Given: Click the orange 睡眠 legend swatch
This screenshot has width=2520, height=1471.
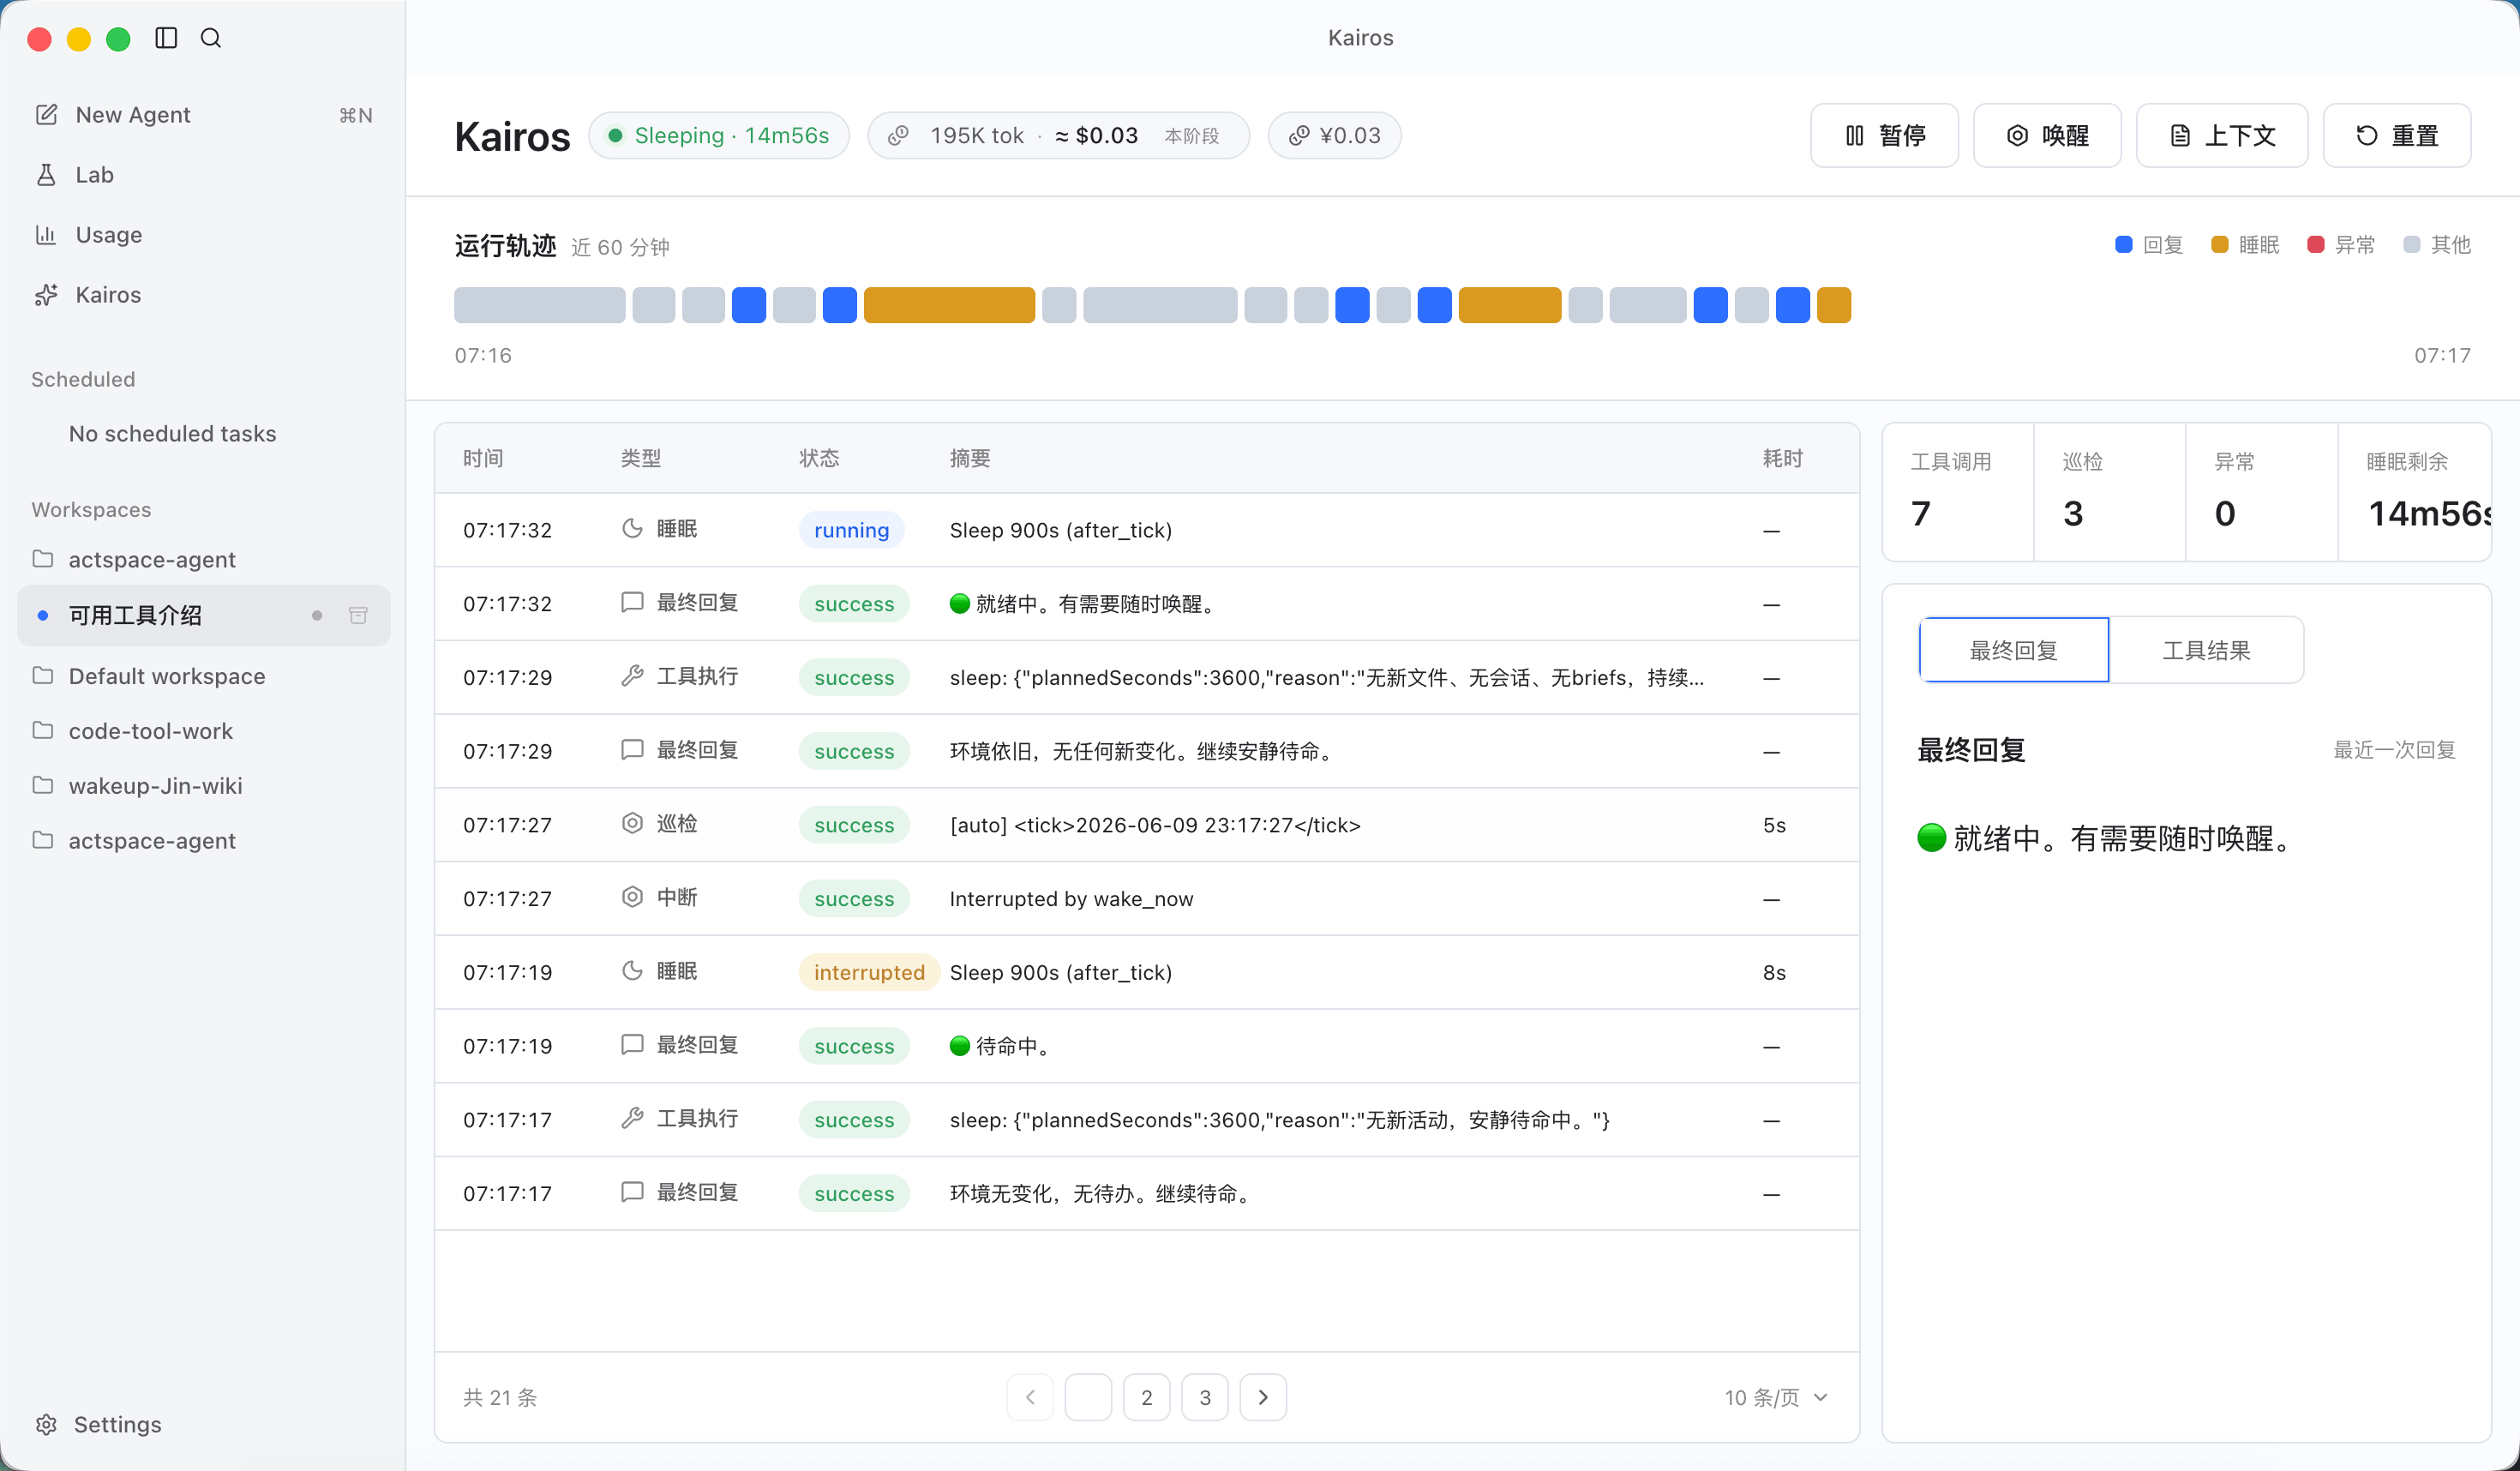Looking at the screenshot, I should (x=2220, y=244).
